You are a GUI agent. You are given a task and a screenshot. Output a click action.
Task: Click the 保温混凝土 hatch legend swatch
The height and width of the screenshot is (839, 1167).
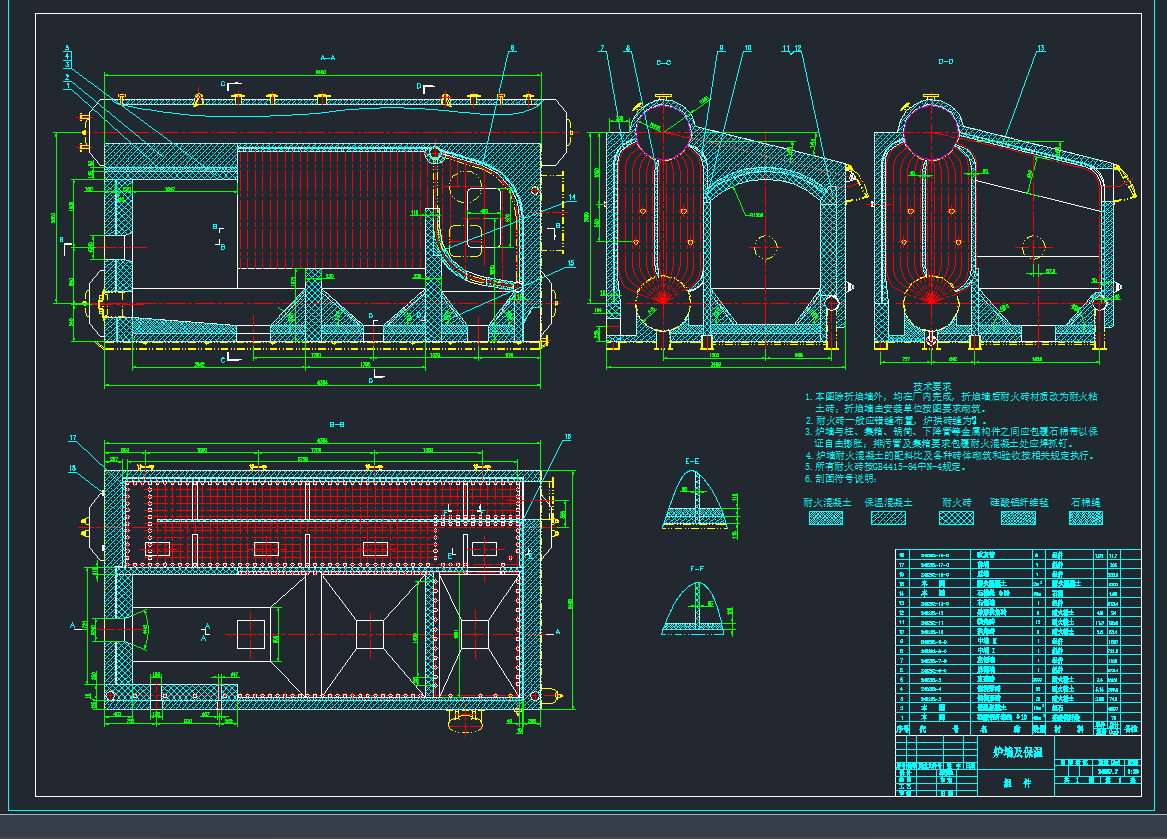click(x=888, y=518)
